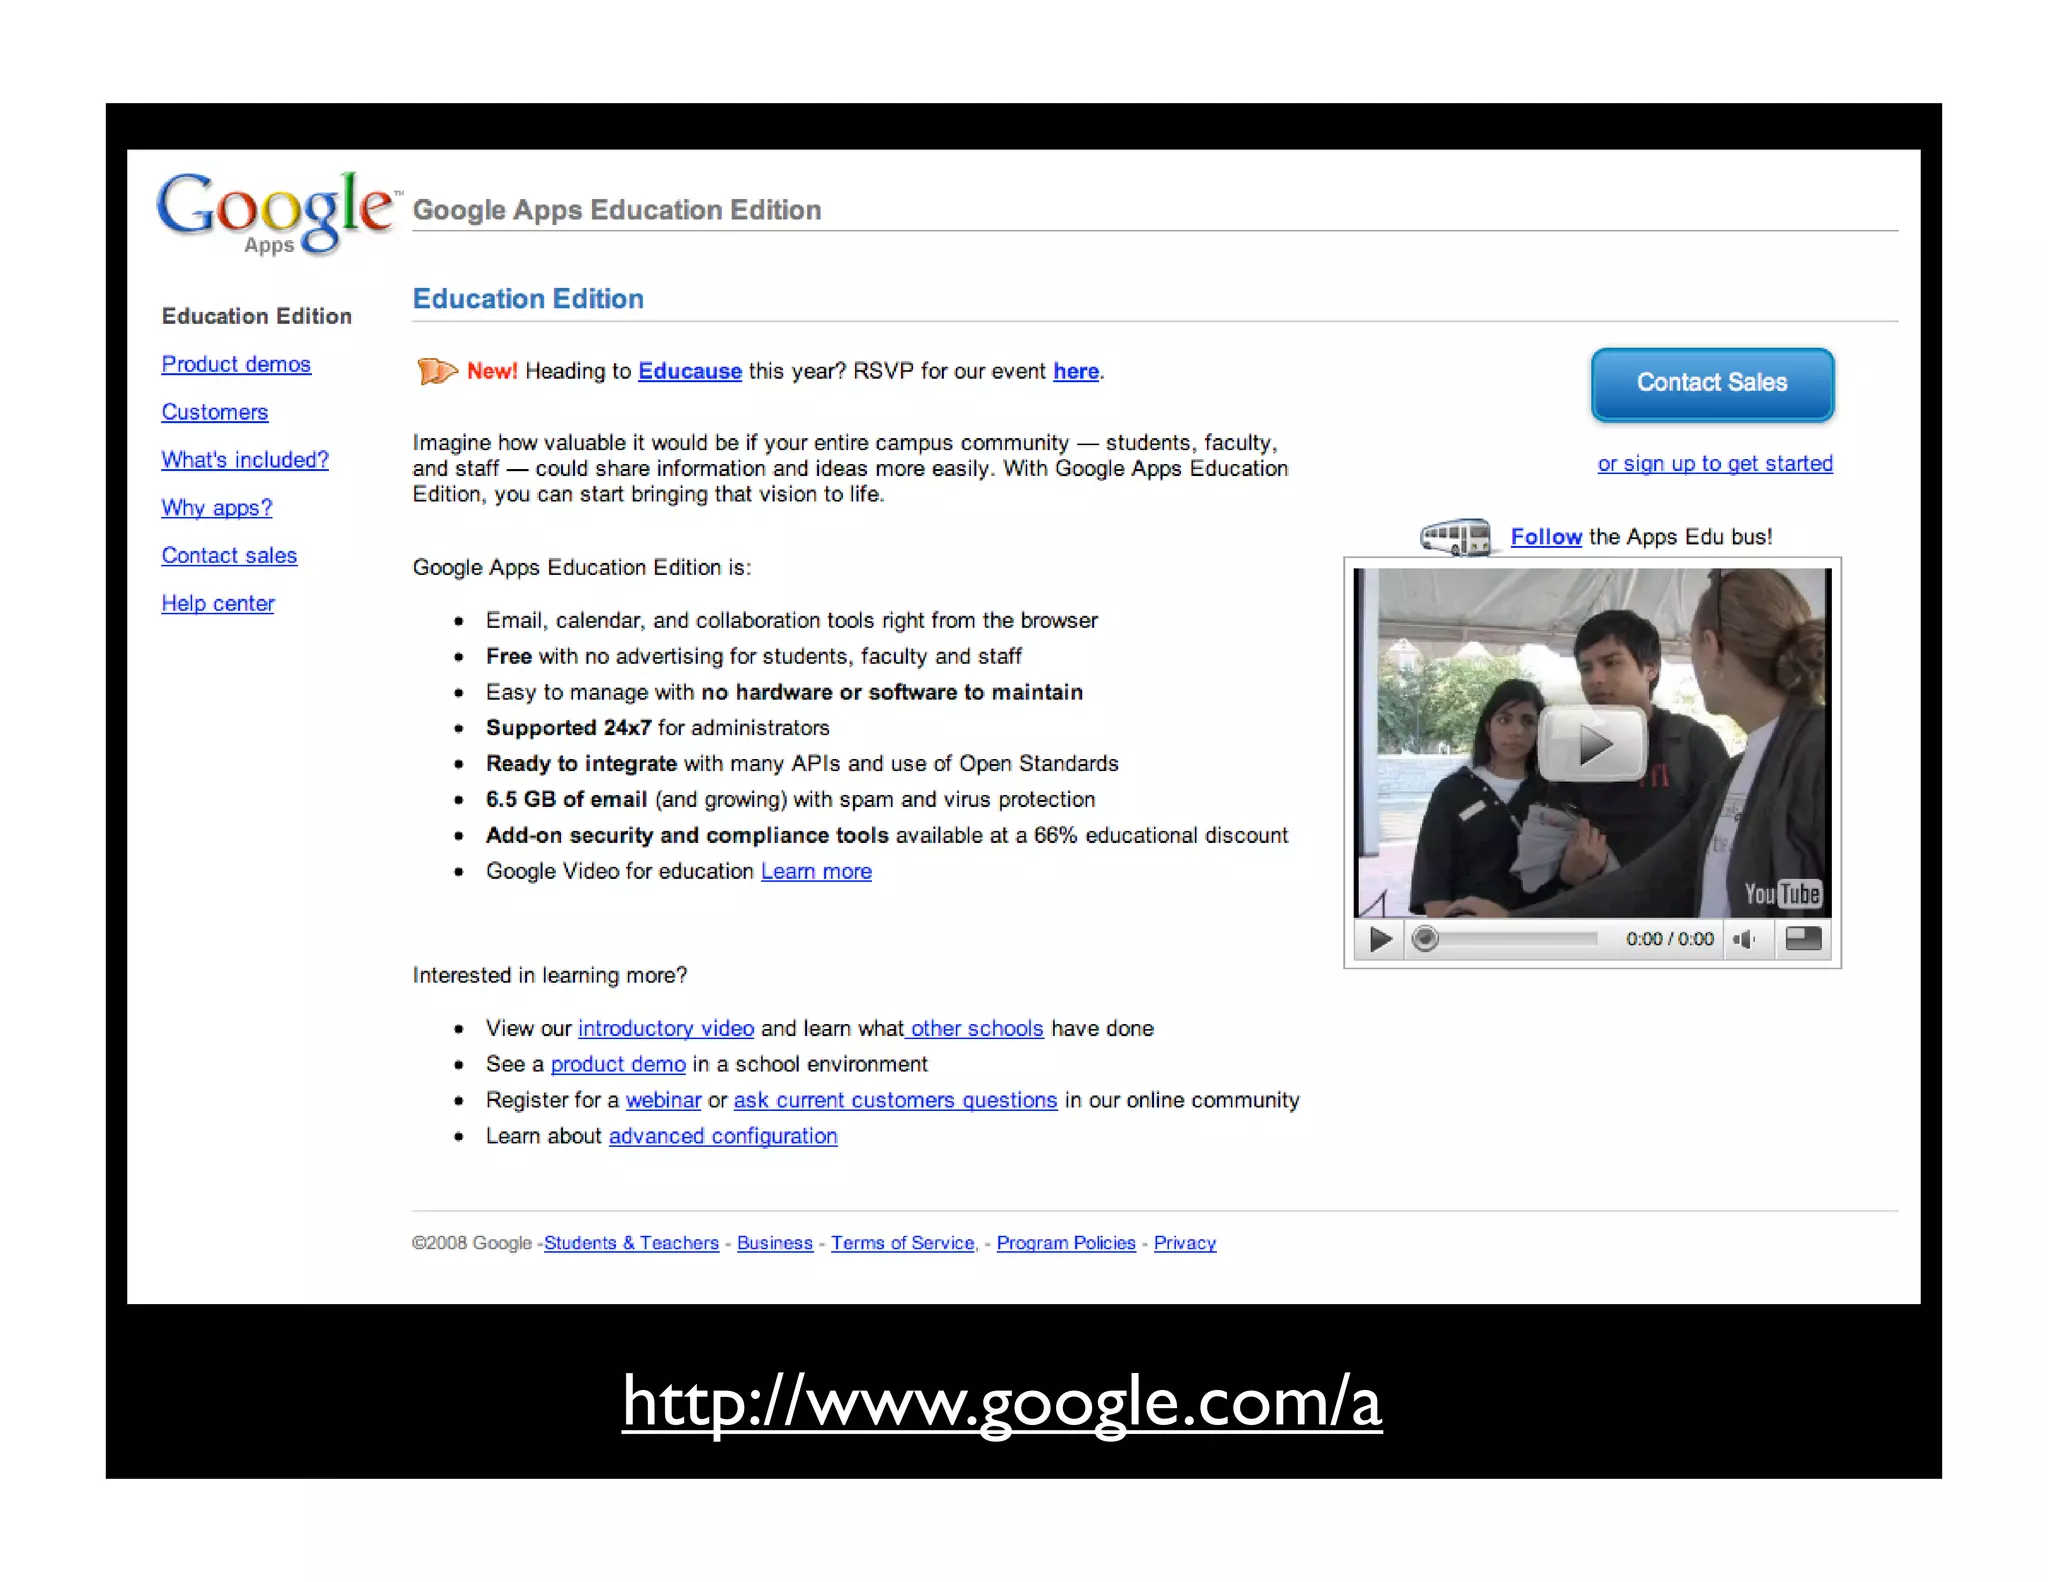Open the introductory video link
This screenshot has width=2048, height=1582.
pos(665,1028)
